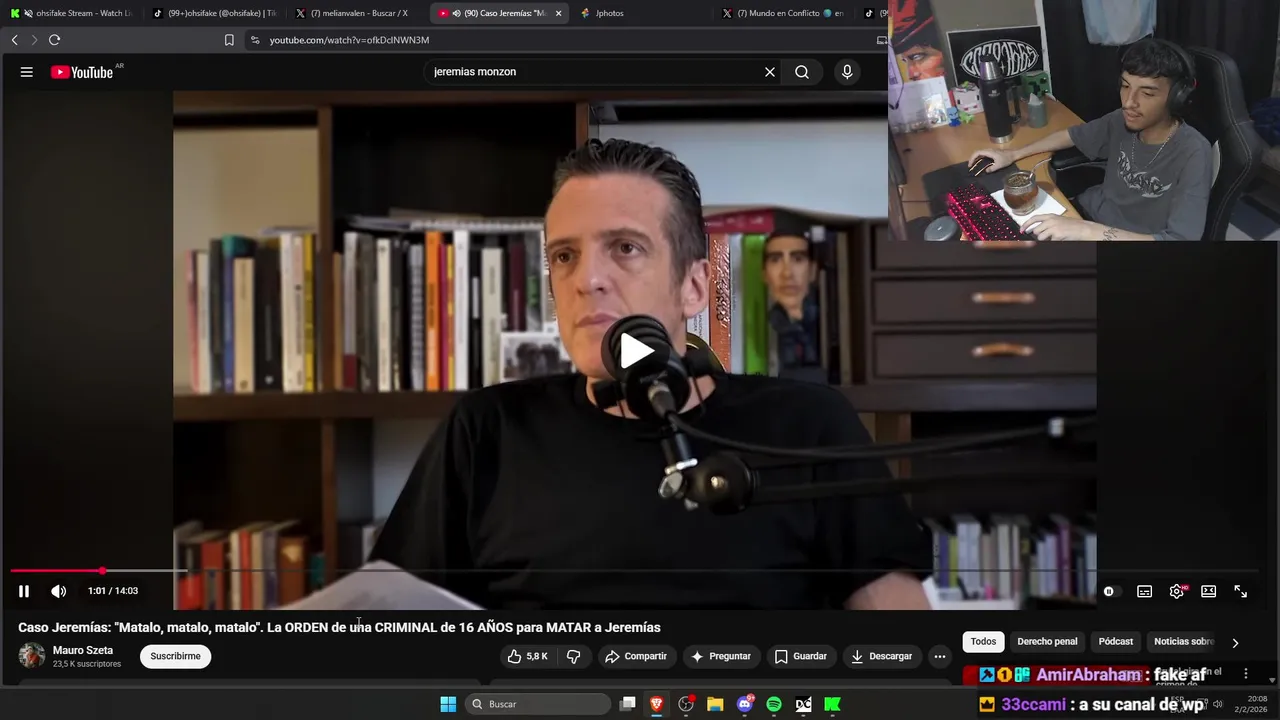Screen dimensions: 1280x720
Task: Subscribe using the 'Suscribirme' button
Action: click(175, 656)
